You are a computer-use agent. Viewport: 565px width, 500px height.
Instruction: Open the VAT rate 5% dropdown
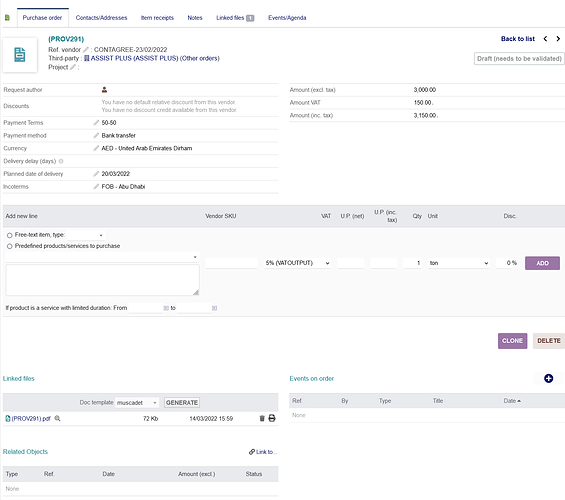click(297, 263)
